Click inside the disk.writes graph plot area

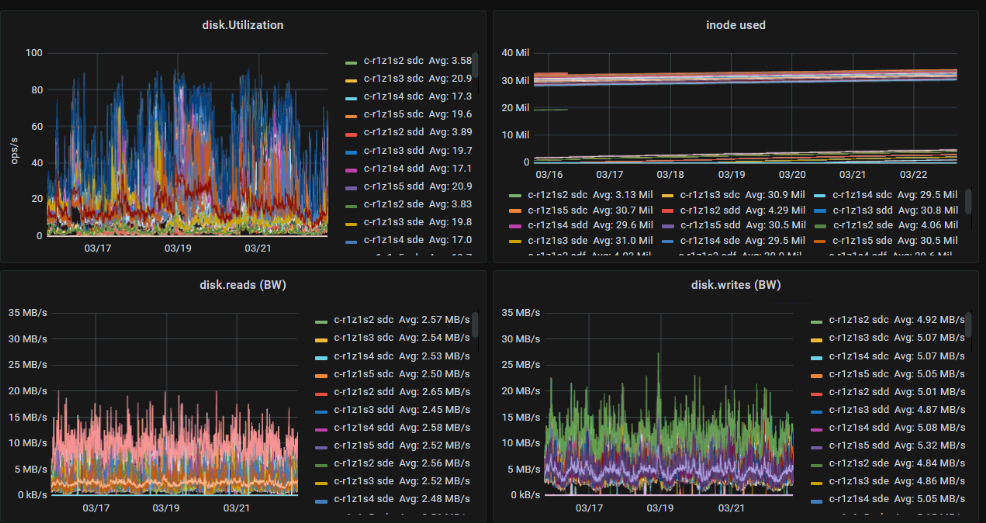coord(670,420)
